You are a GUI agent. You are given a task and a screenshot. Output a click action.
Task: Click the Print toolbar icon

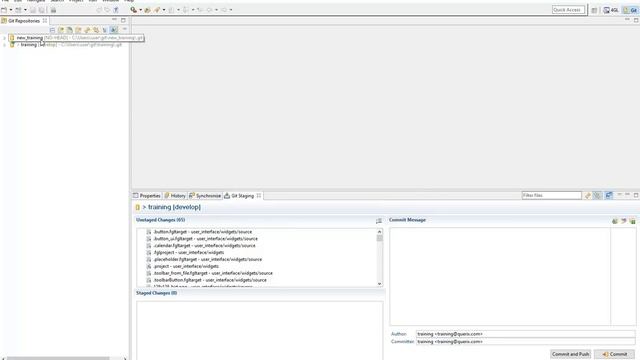53,10
